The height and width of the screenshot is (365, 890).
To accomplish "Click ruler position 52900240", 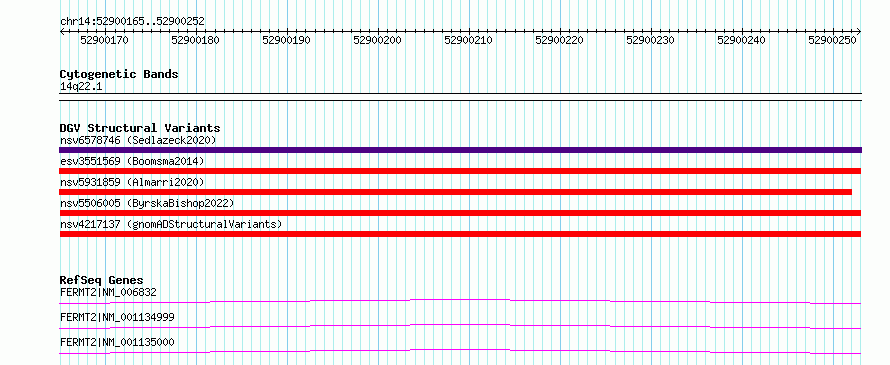I will 742,40.
